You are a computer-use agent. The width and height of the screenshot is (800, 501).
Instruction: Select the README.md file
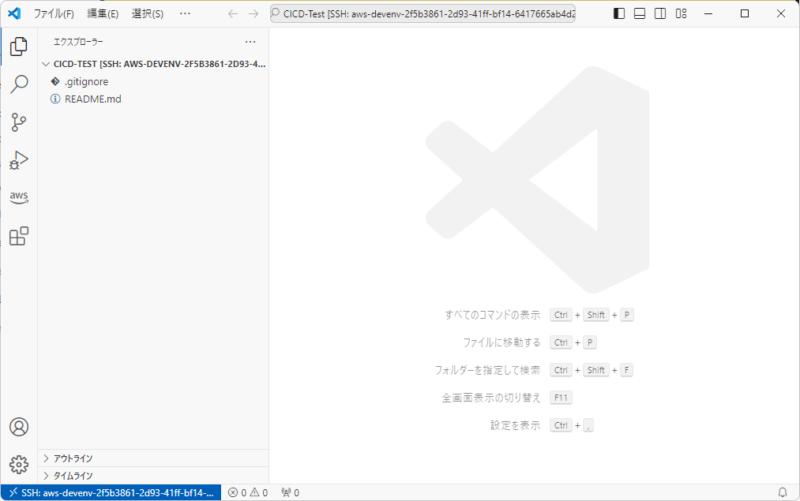pyautogui.click(x=92, y=99)
